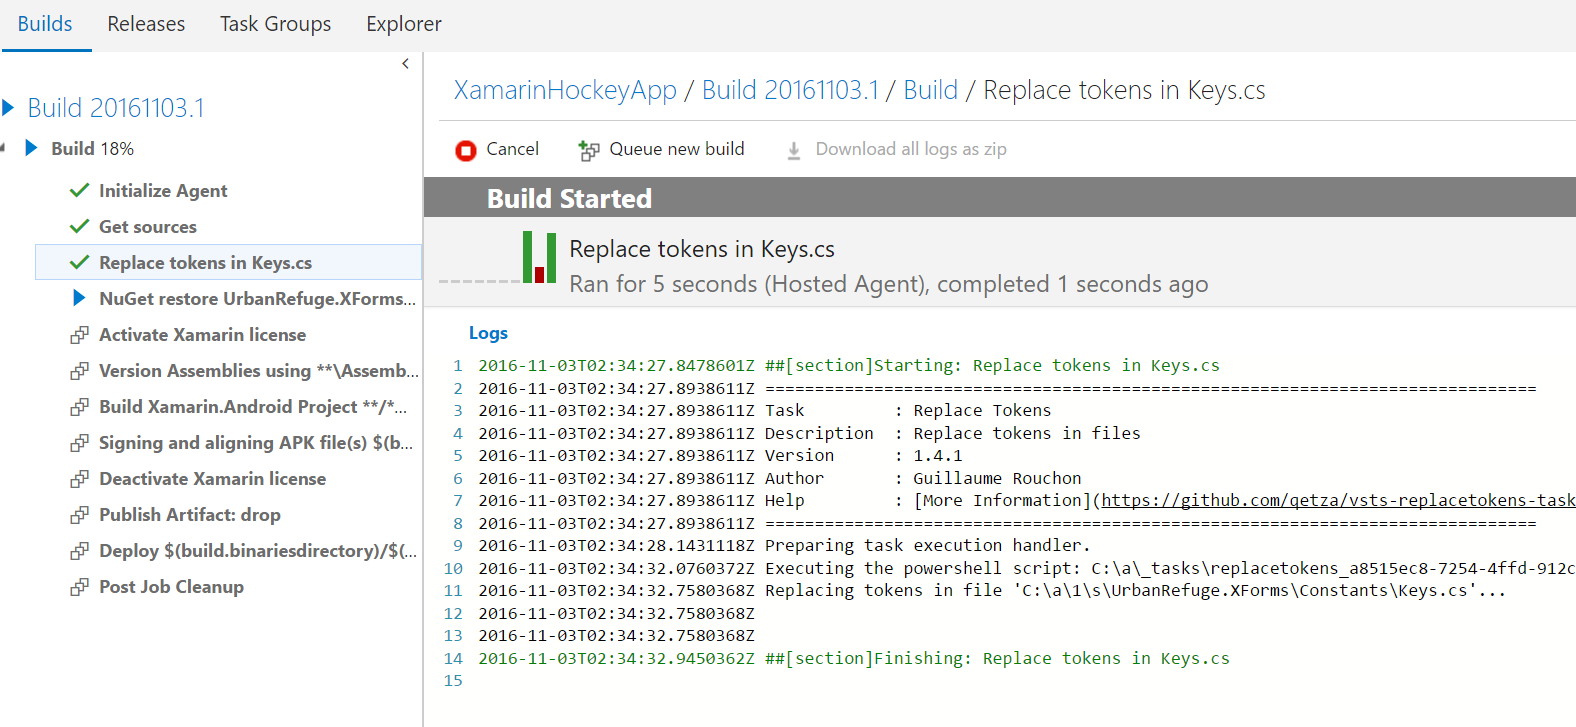
Task: Click the Queue new build icon
Action: point(589,150)
